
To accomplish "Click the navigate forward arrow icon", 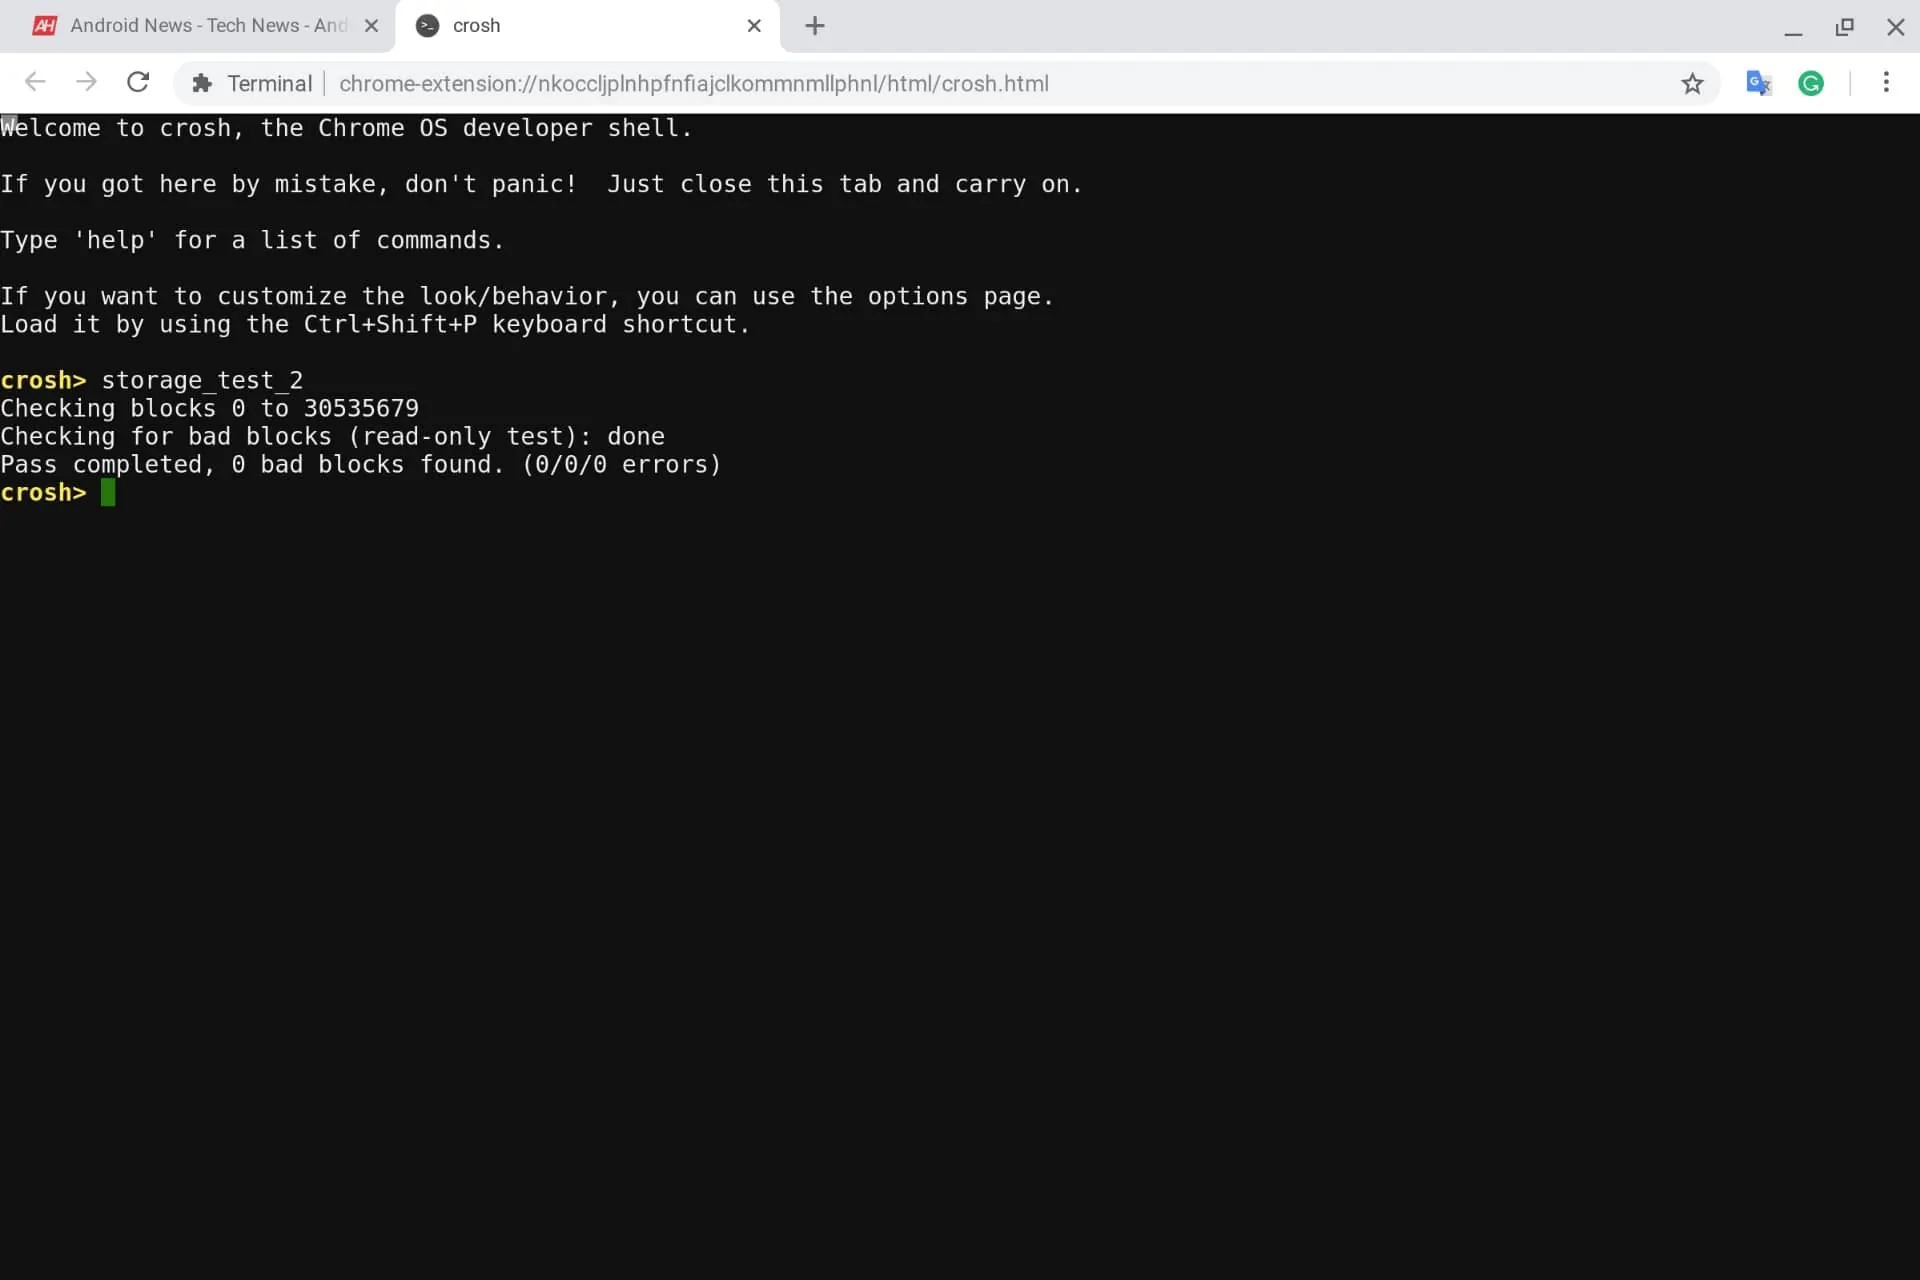I will click(x=84, y=83).
